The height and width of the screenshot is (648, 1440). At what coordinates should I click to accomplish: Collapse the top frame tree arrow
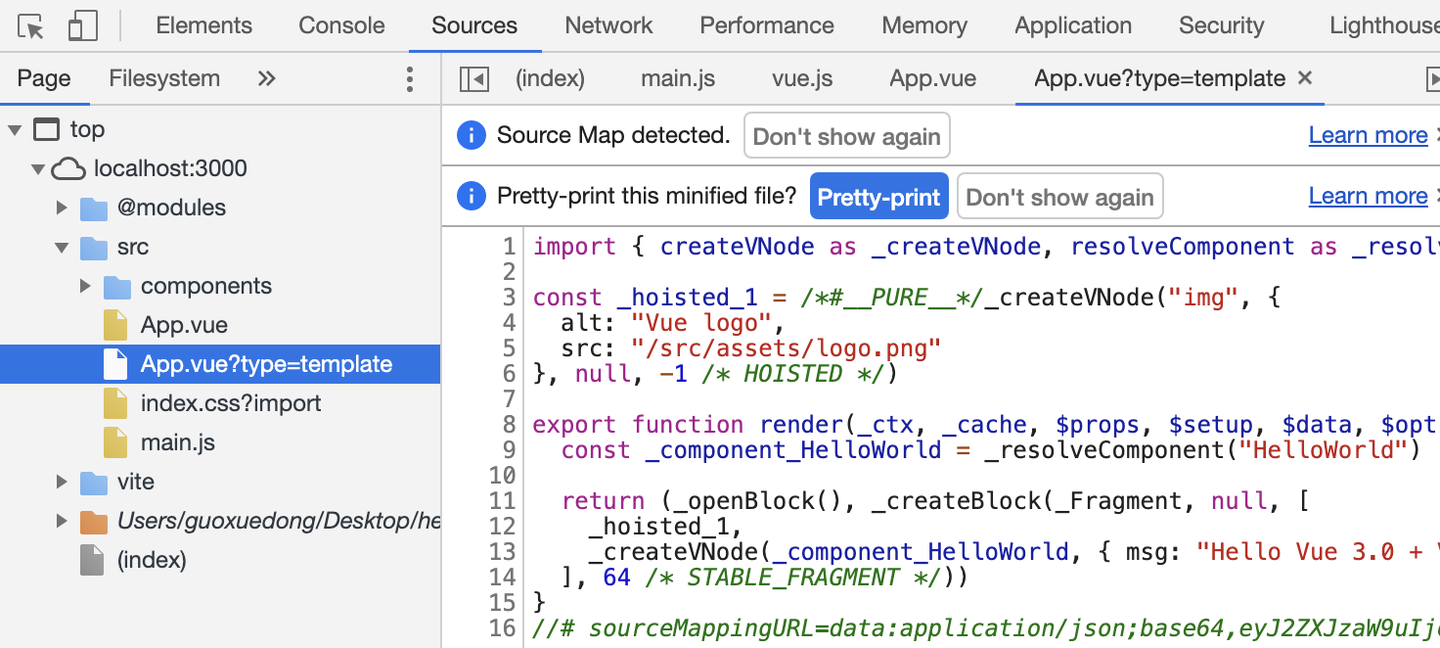(x=15, y=129)
